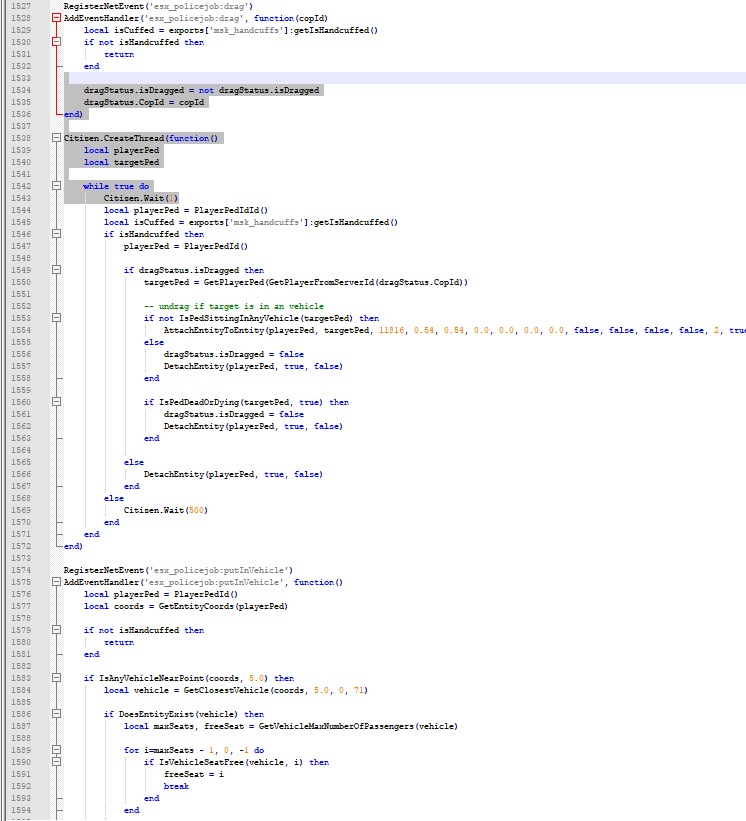Fold the block at line 1546
Viewport: 746px width, 821px height.
[x=56, y=235]
